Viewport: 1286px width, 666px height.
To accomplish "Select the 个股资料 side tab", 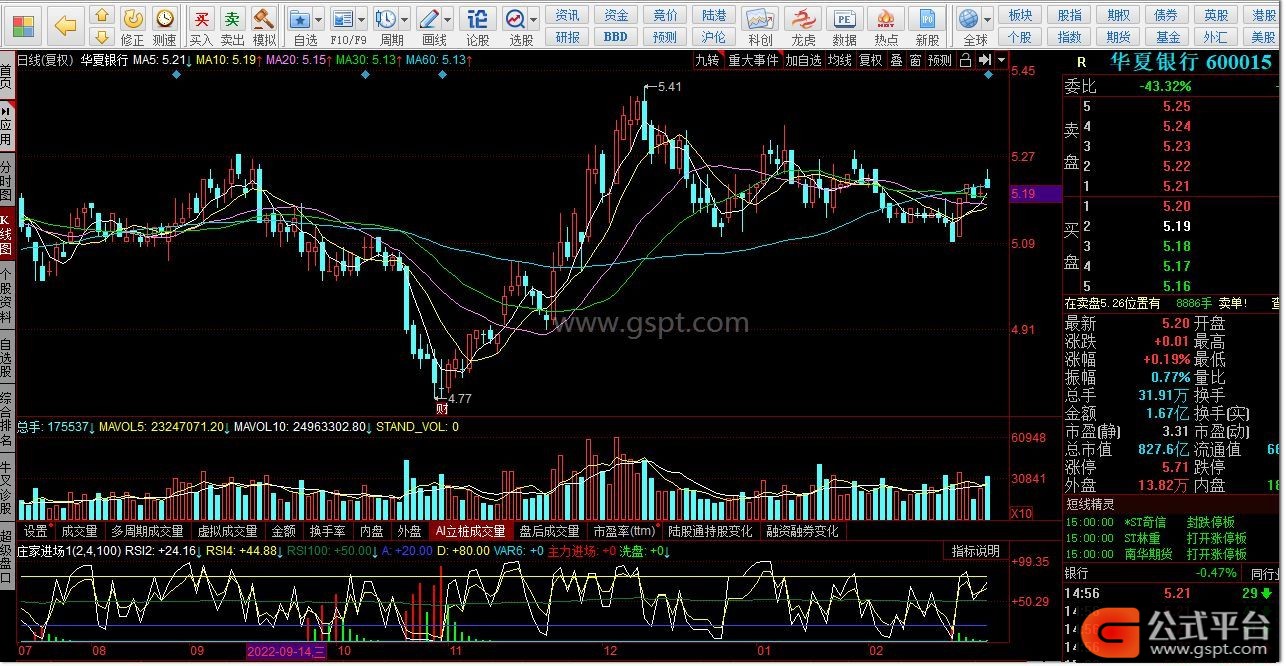I will tap(7, 297).
